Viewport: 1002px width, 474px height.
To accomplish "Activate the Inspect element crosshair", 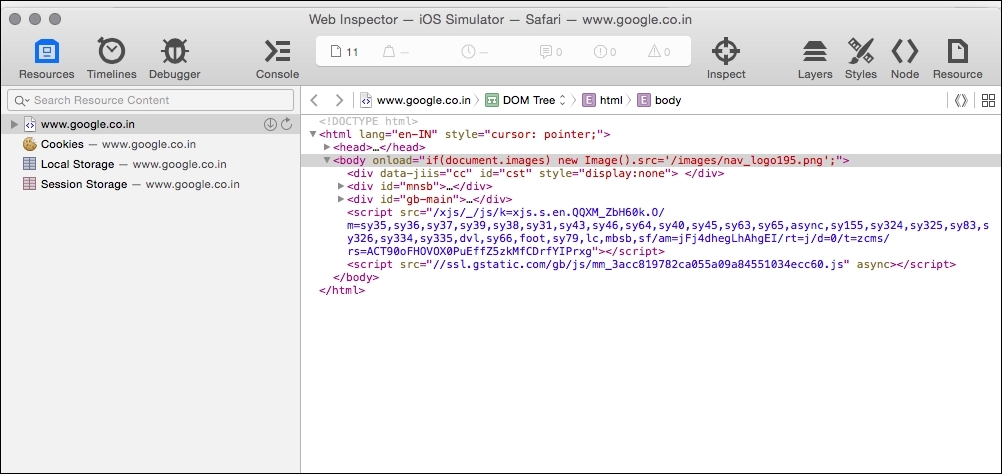I will pos(726,58).
